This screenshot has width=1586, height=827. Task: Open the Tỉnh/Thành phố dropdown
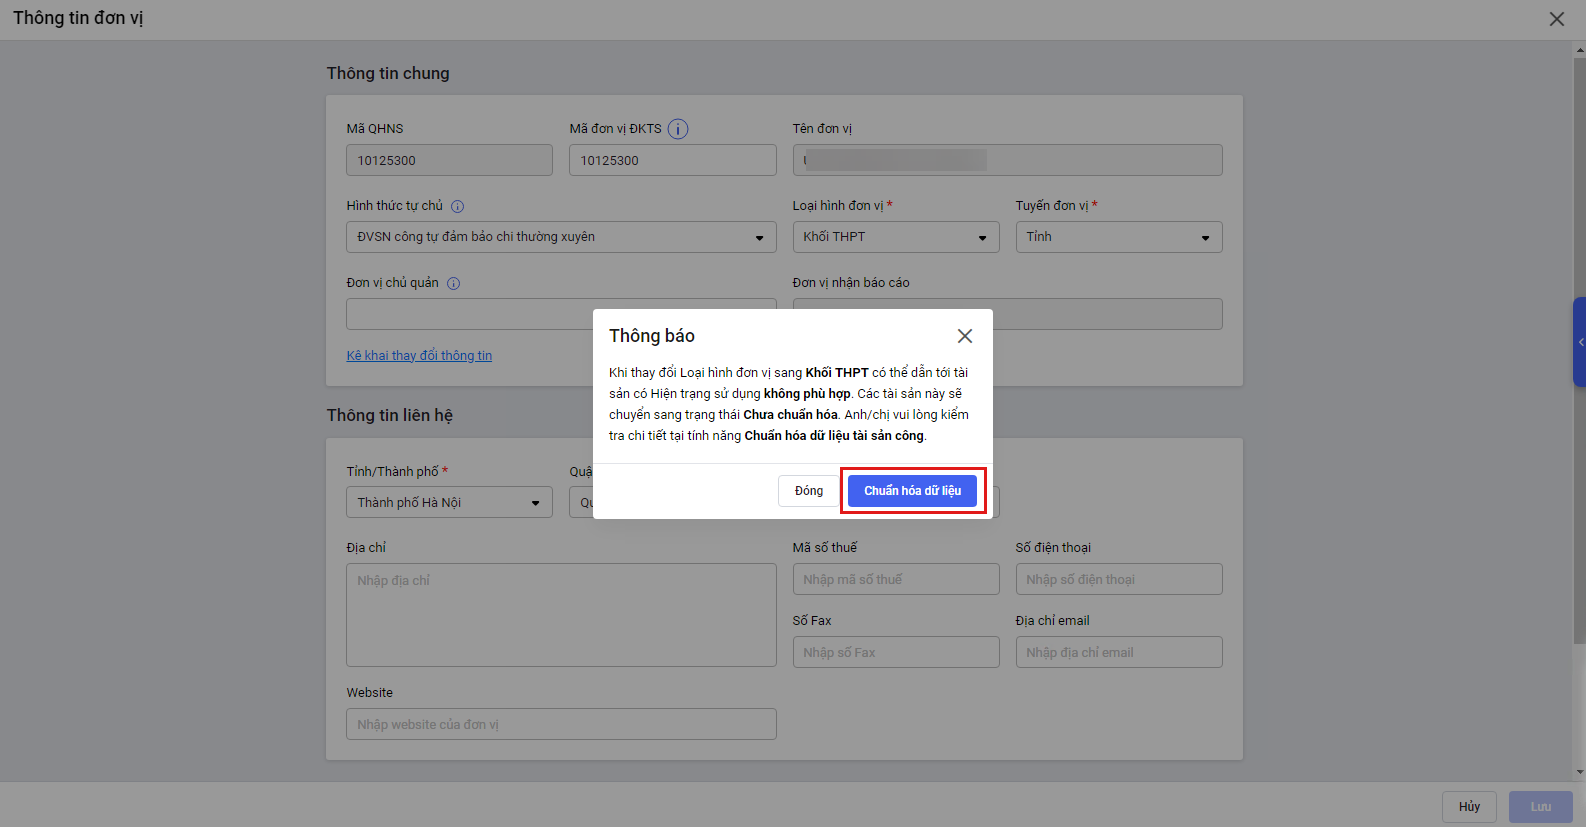click(x=449, y=502)
